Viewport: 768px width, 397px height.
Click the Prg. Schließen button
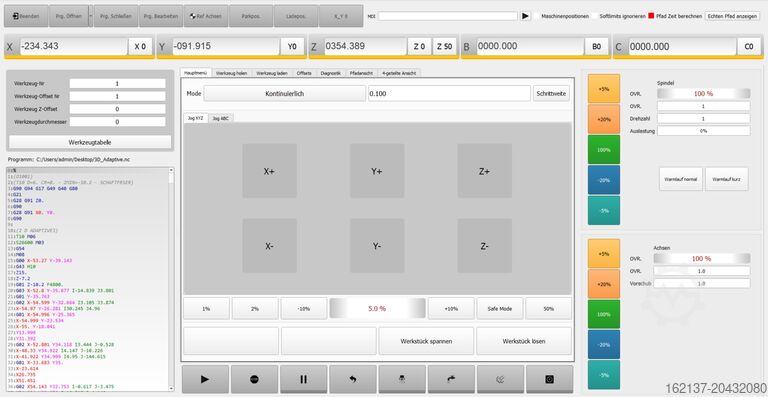pos(116,16)
